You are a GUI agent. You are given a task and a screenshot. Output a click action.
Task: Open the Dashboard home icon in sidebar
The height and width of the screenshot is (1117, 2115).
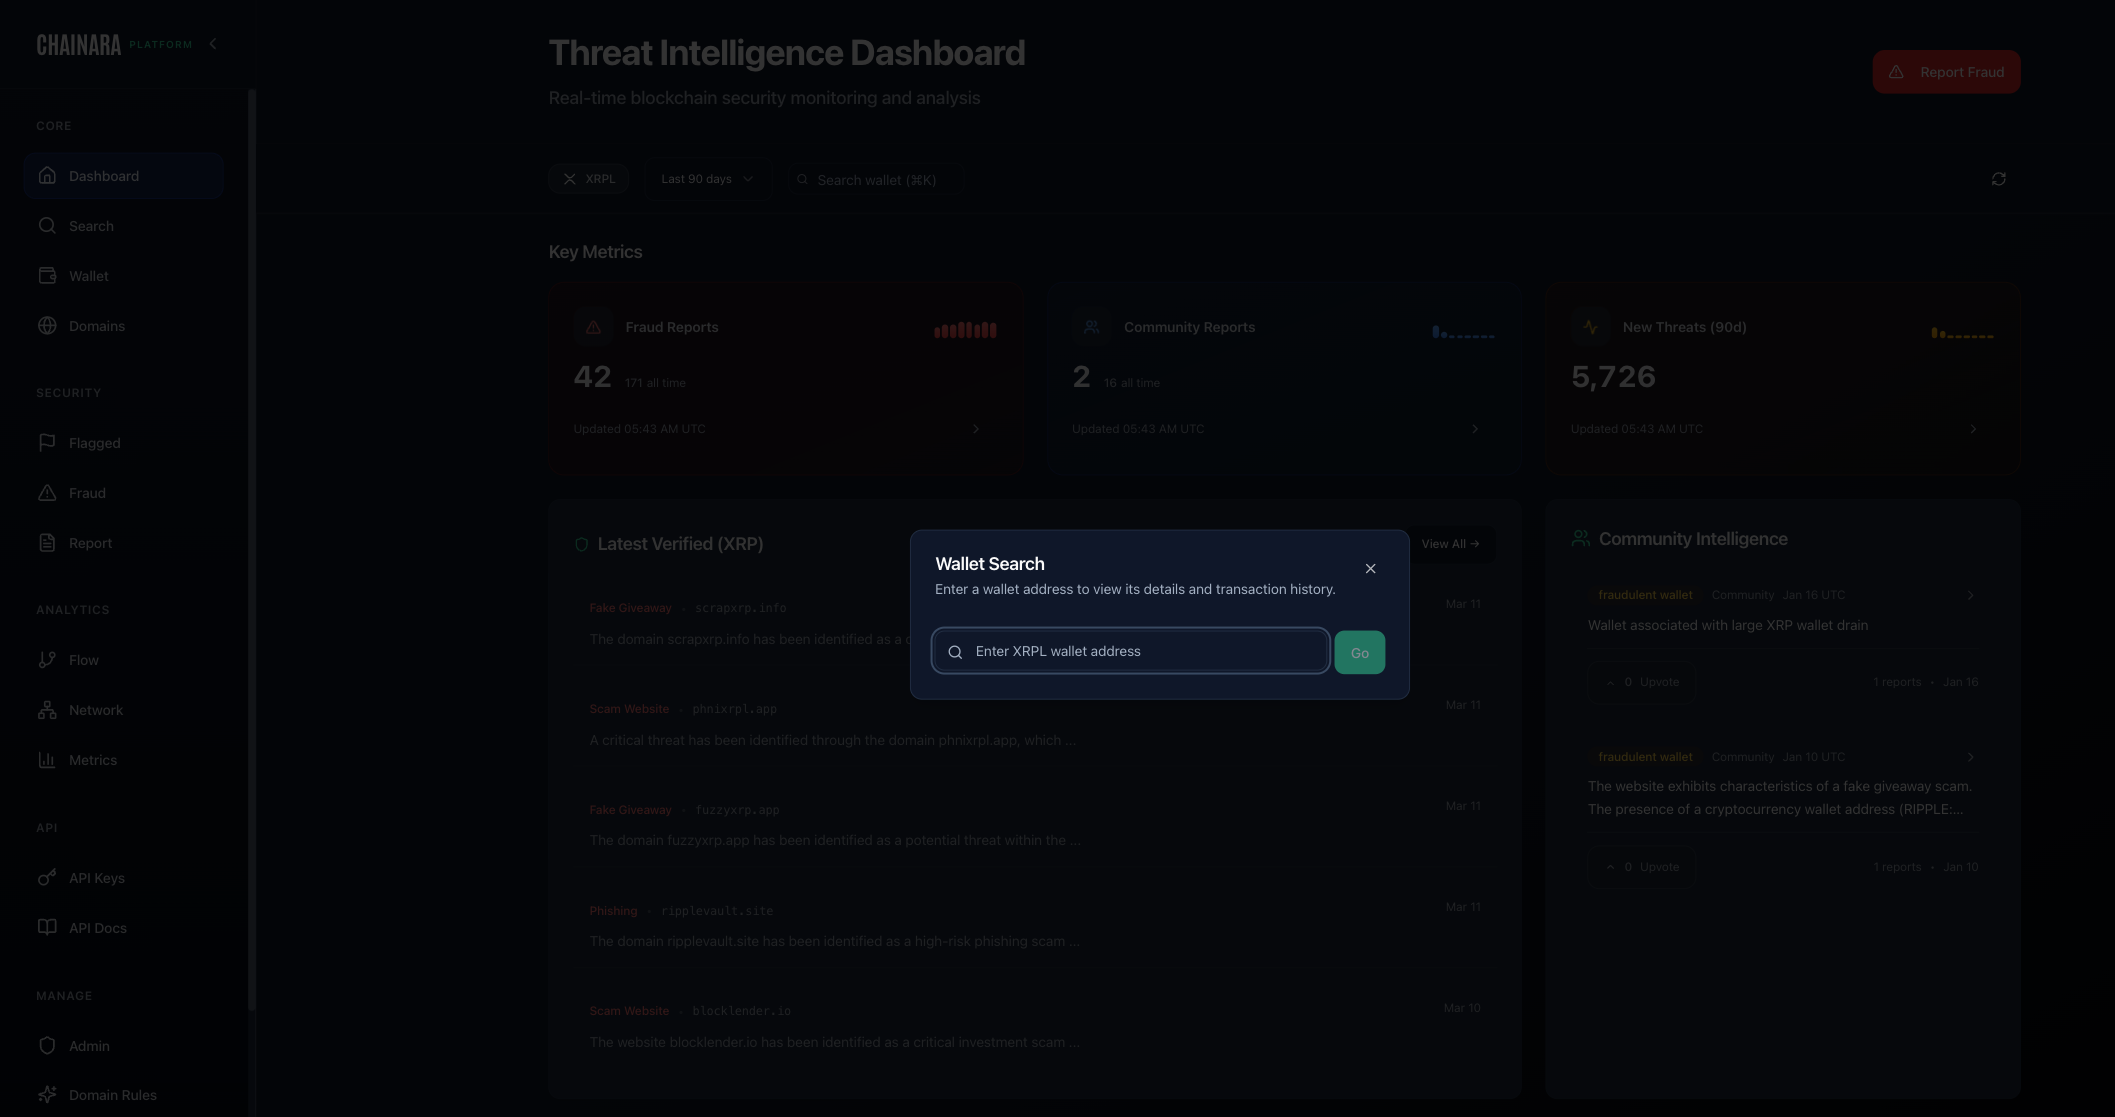[47, 175]
